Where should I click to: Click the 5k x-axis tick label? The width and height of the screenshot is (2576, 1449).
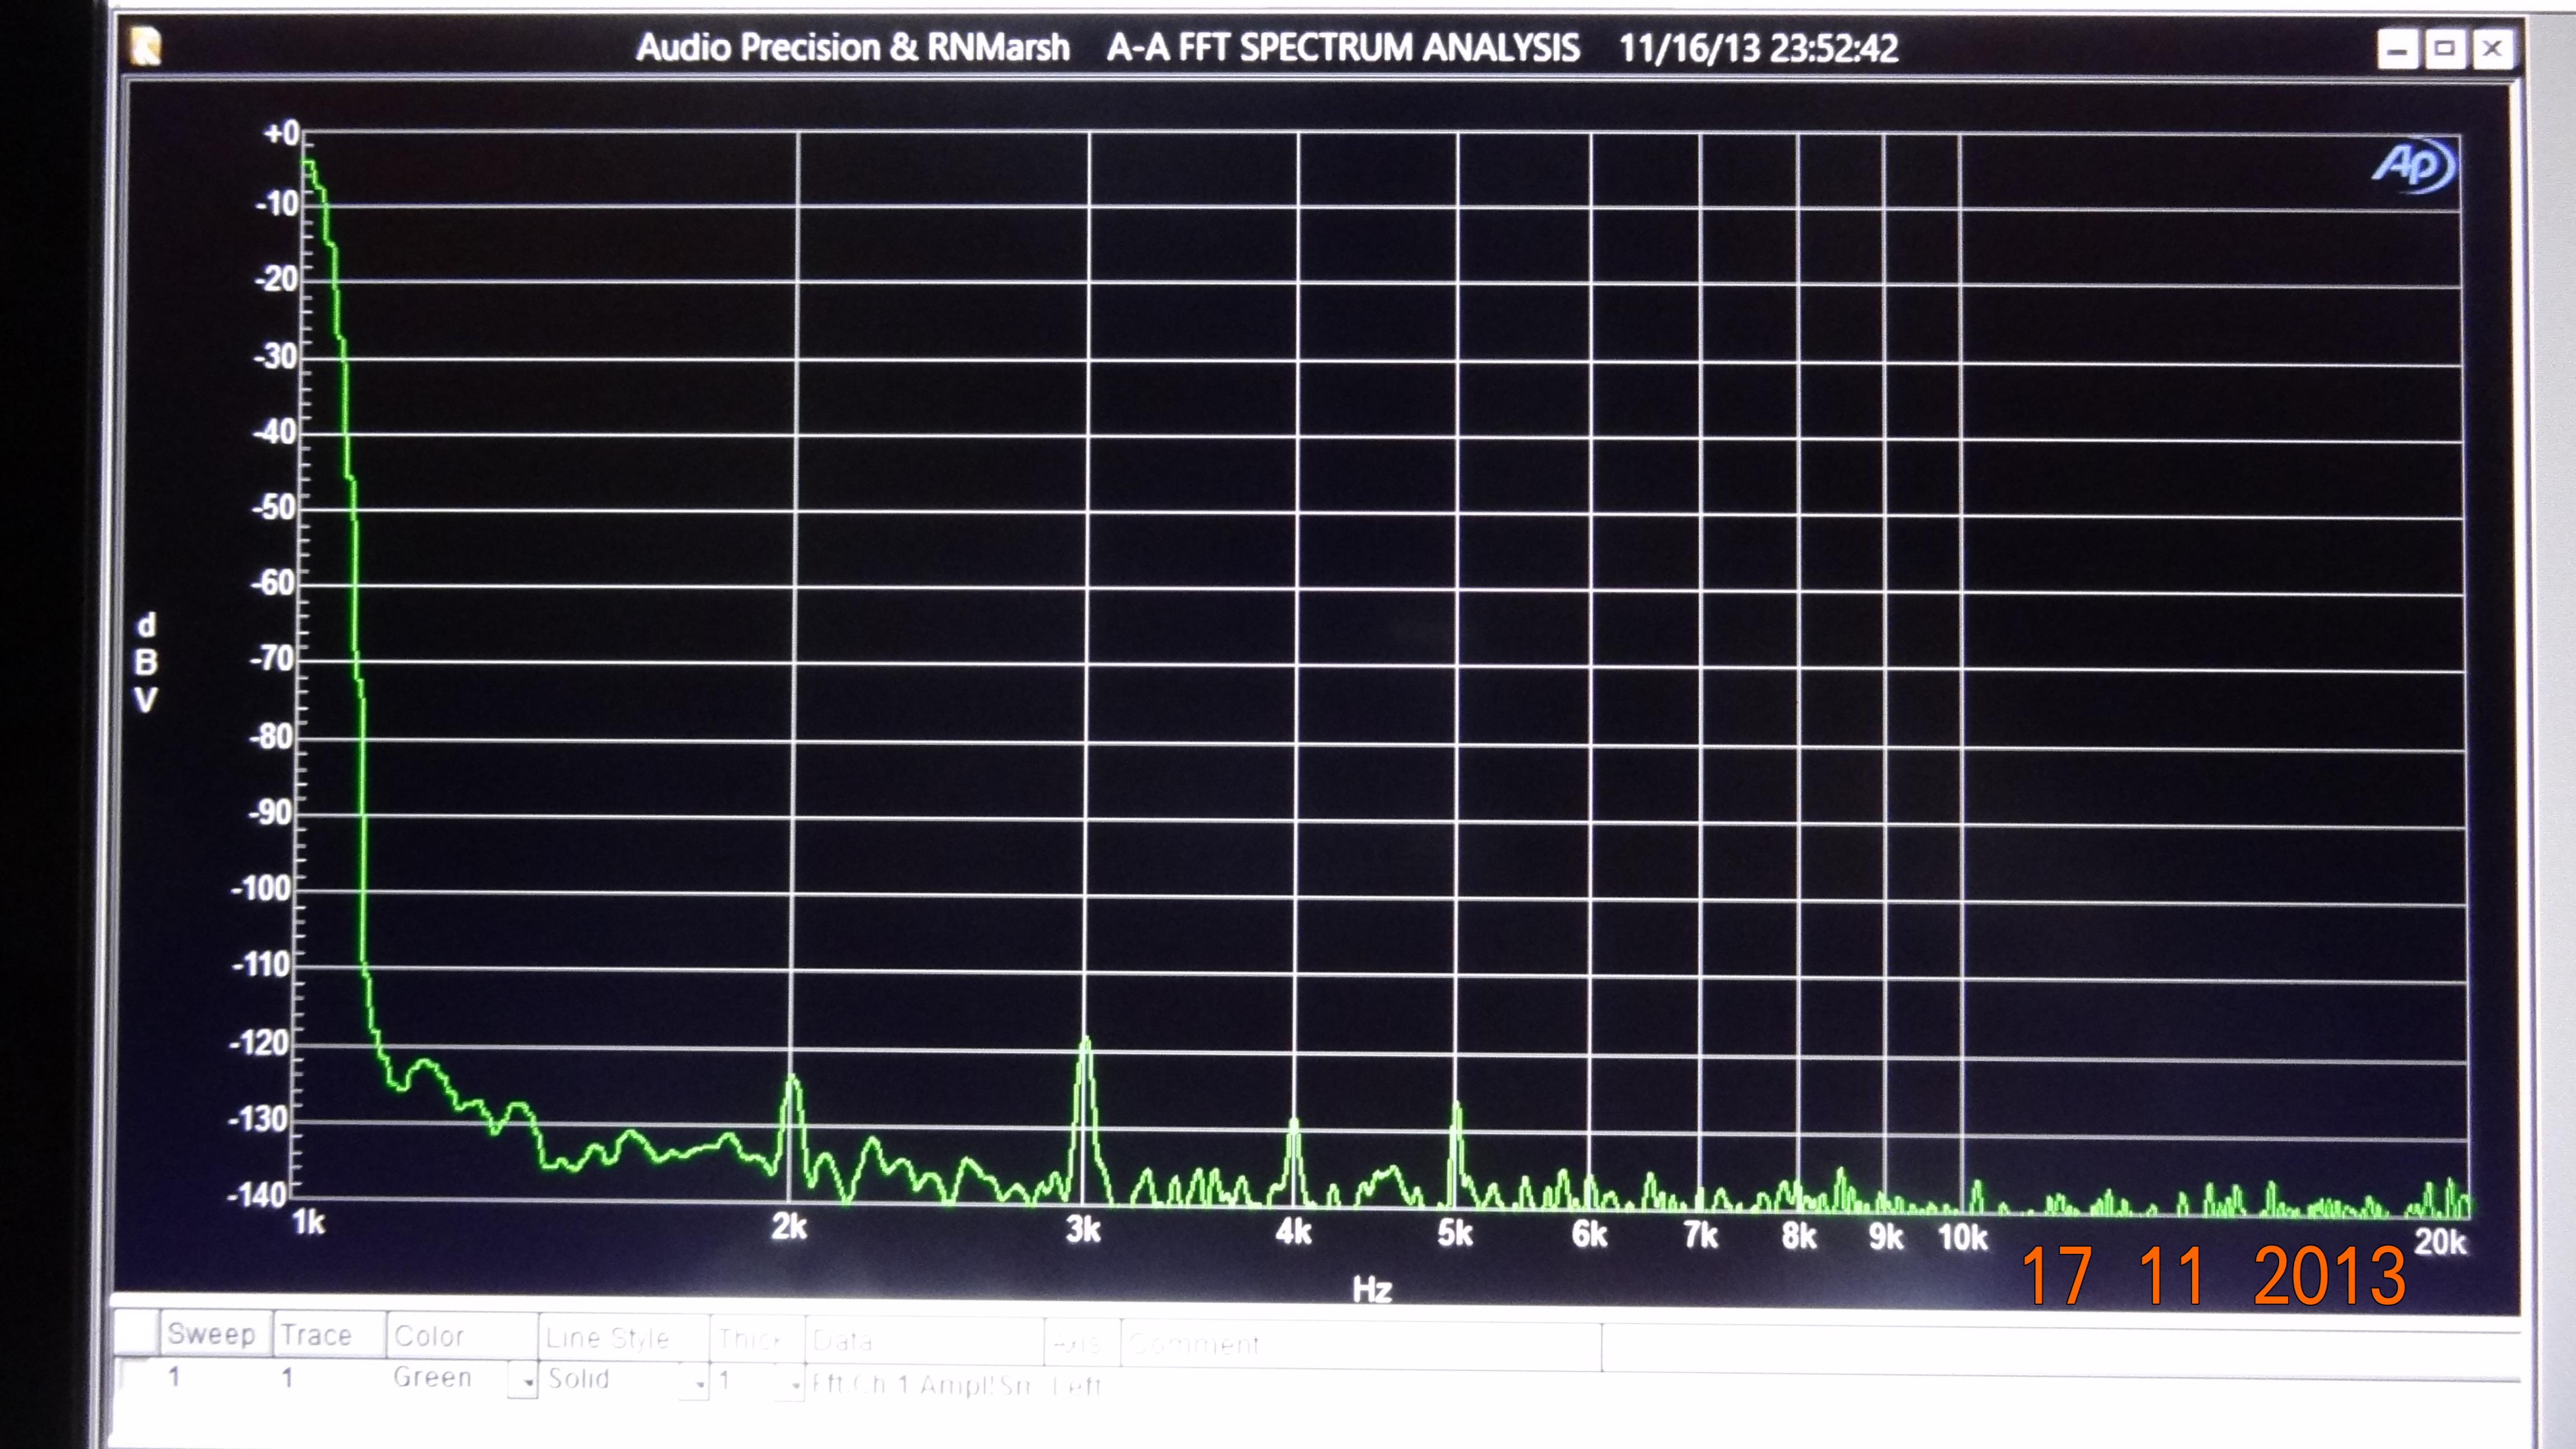(x=1455, y=1233)
